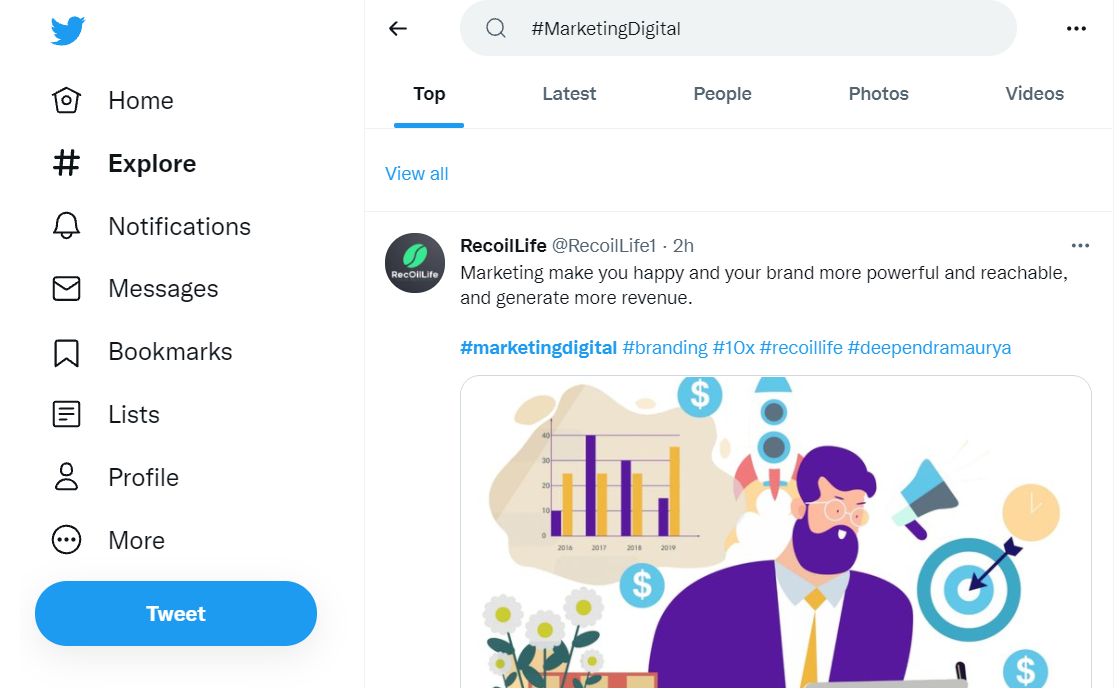
Task: Open the #branding hashtag link
Action: [665, 348]
